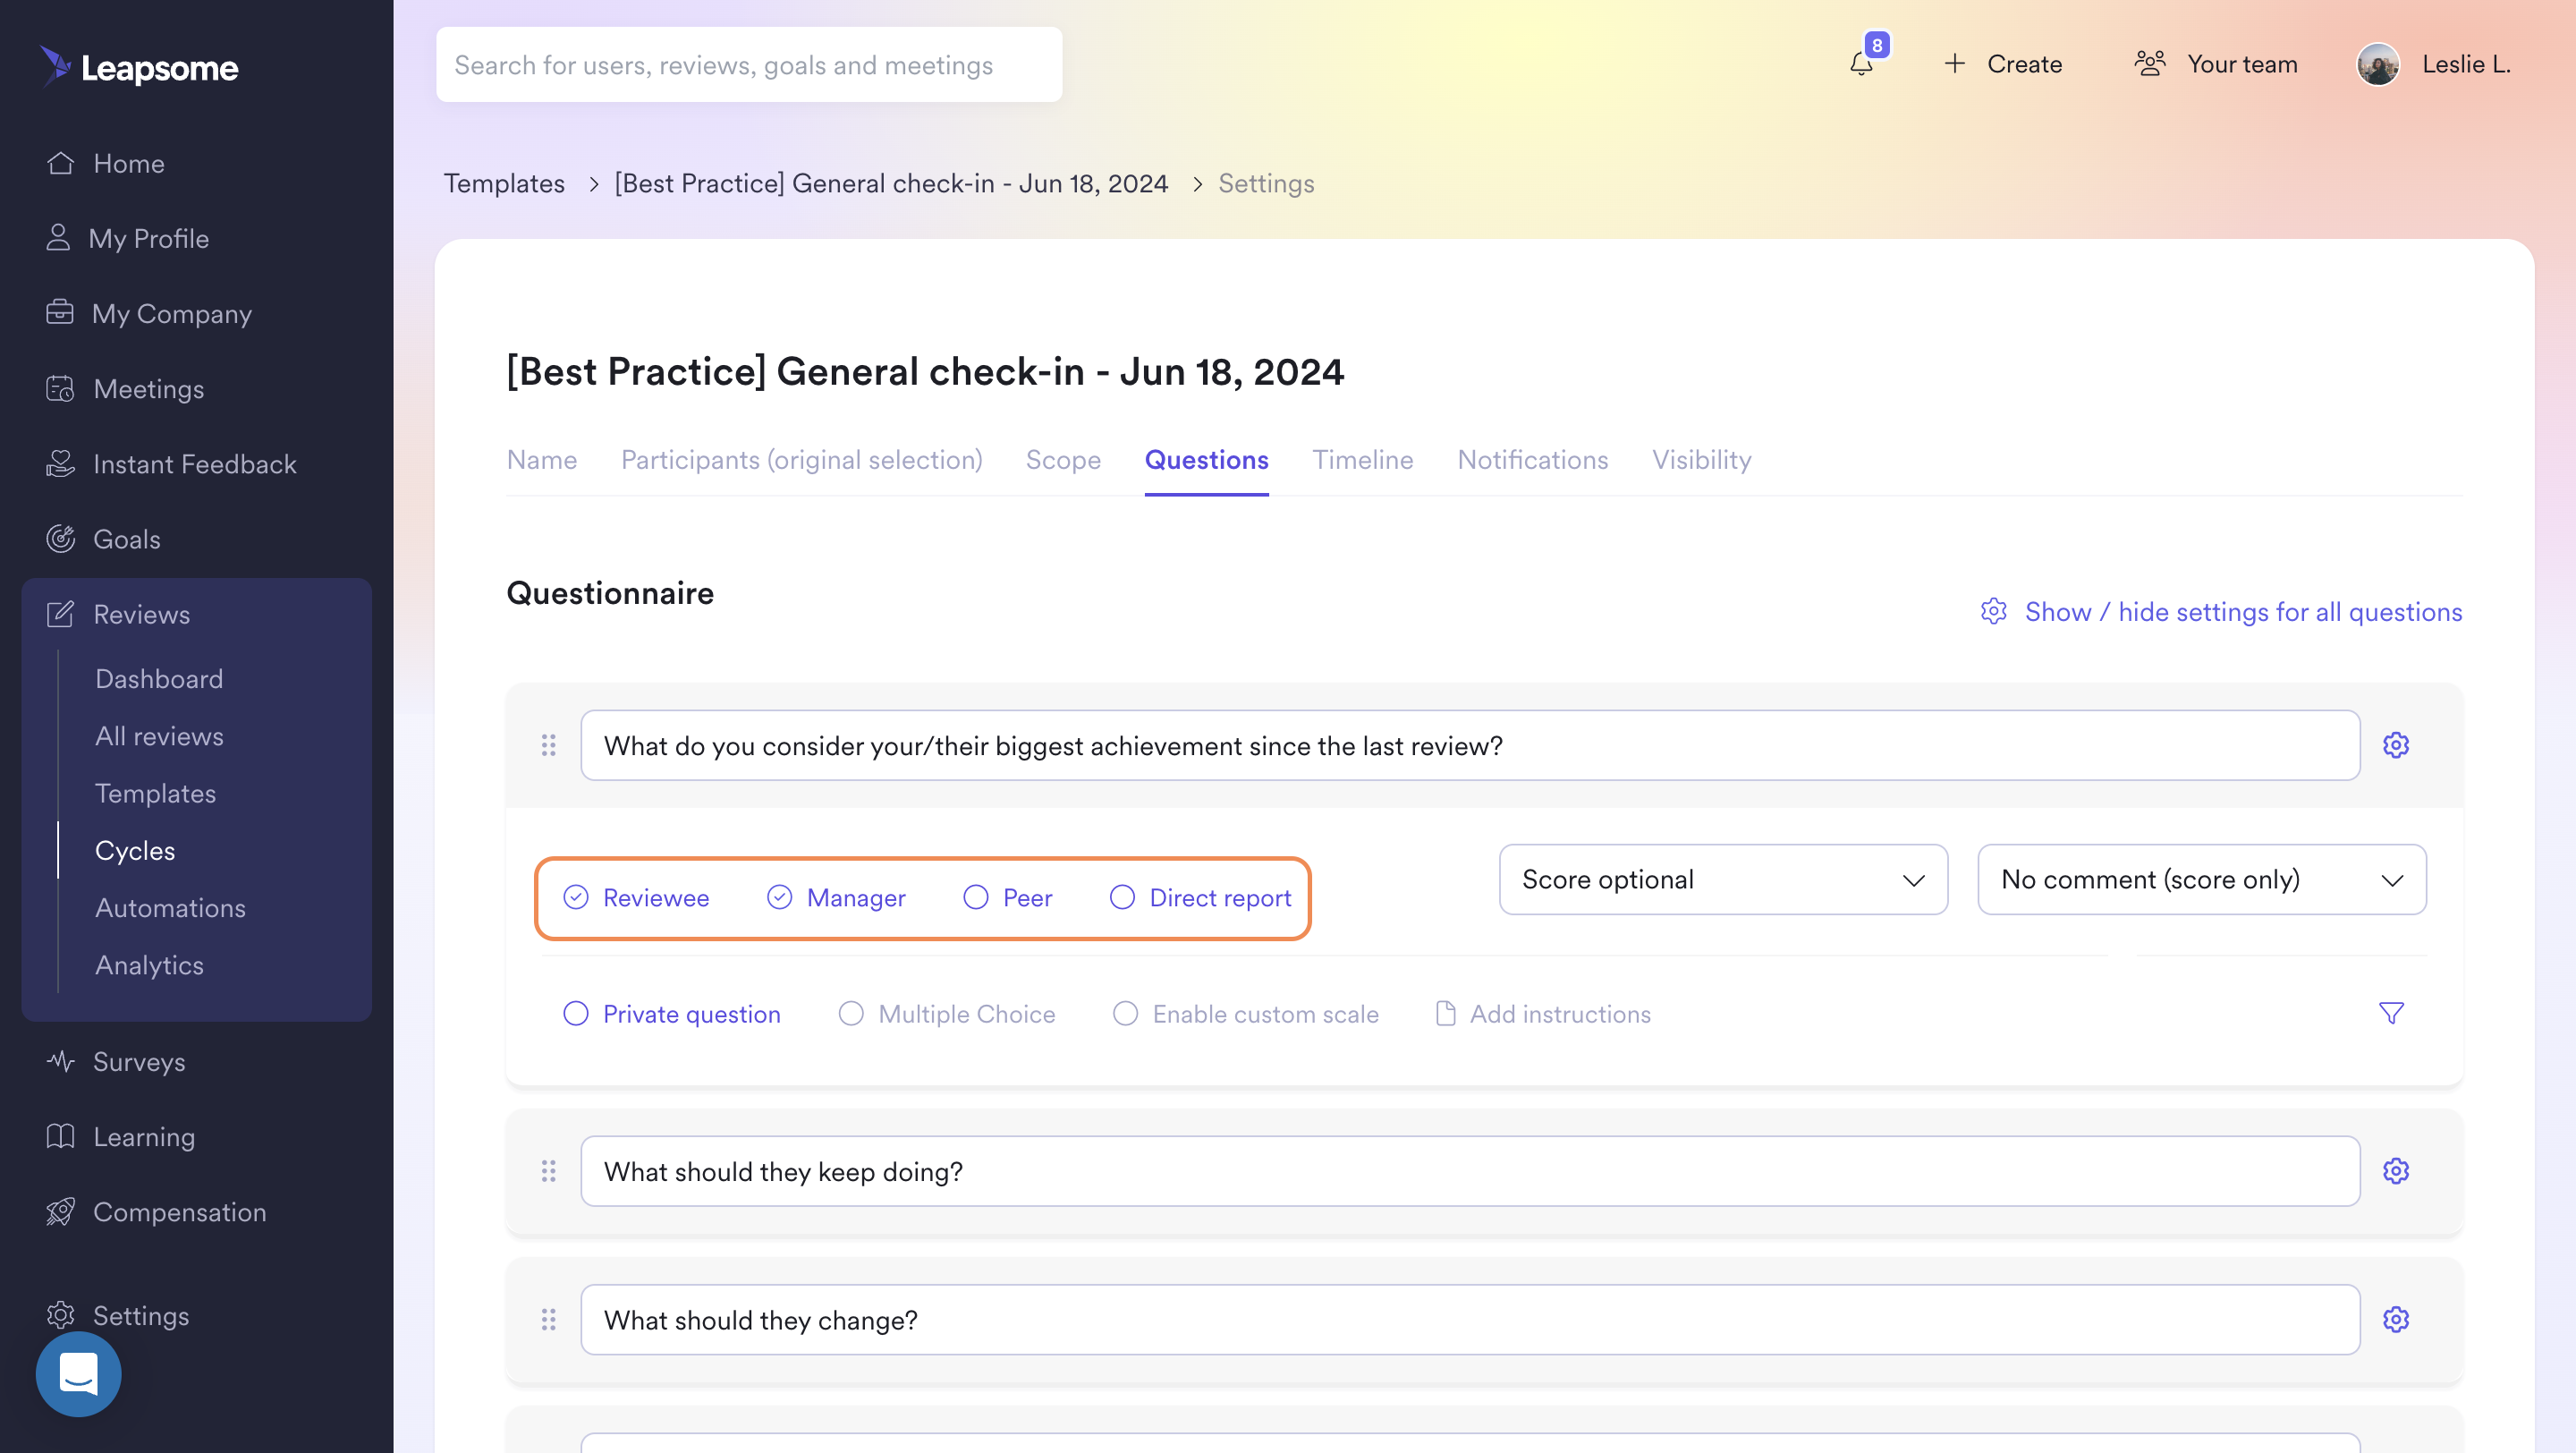Open the chat support bubble
This screenshot has width=2576, height=1453.
78,1373
